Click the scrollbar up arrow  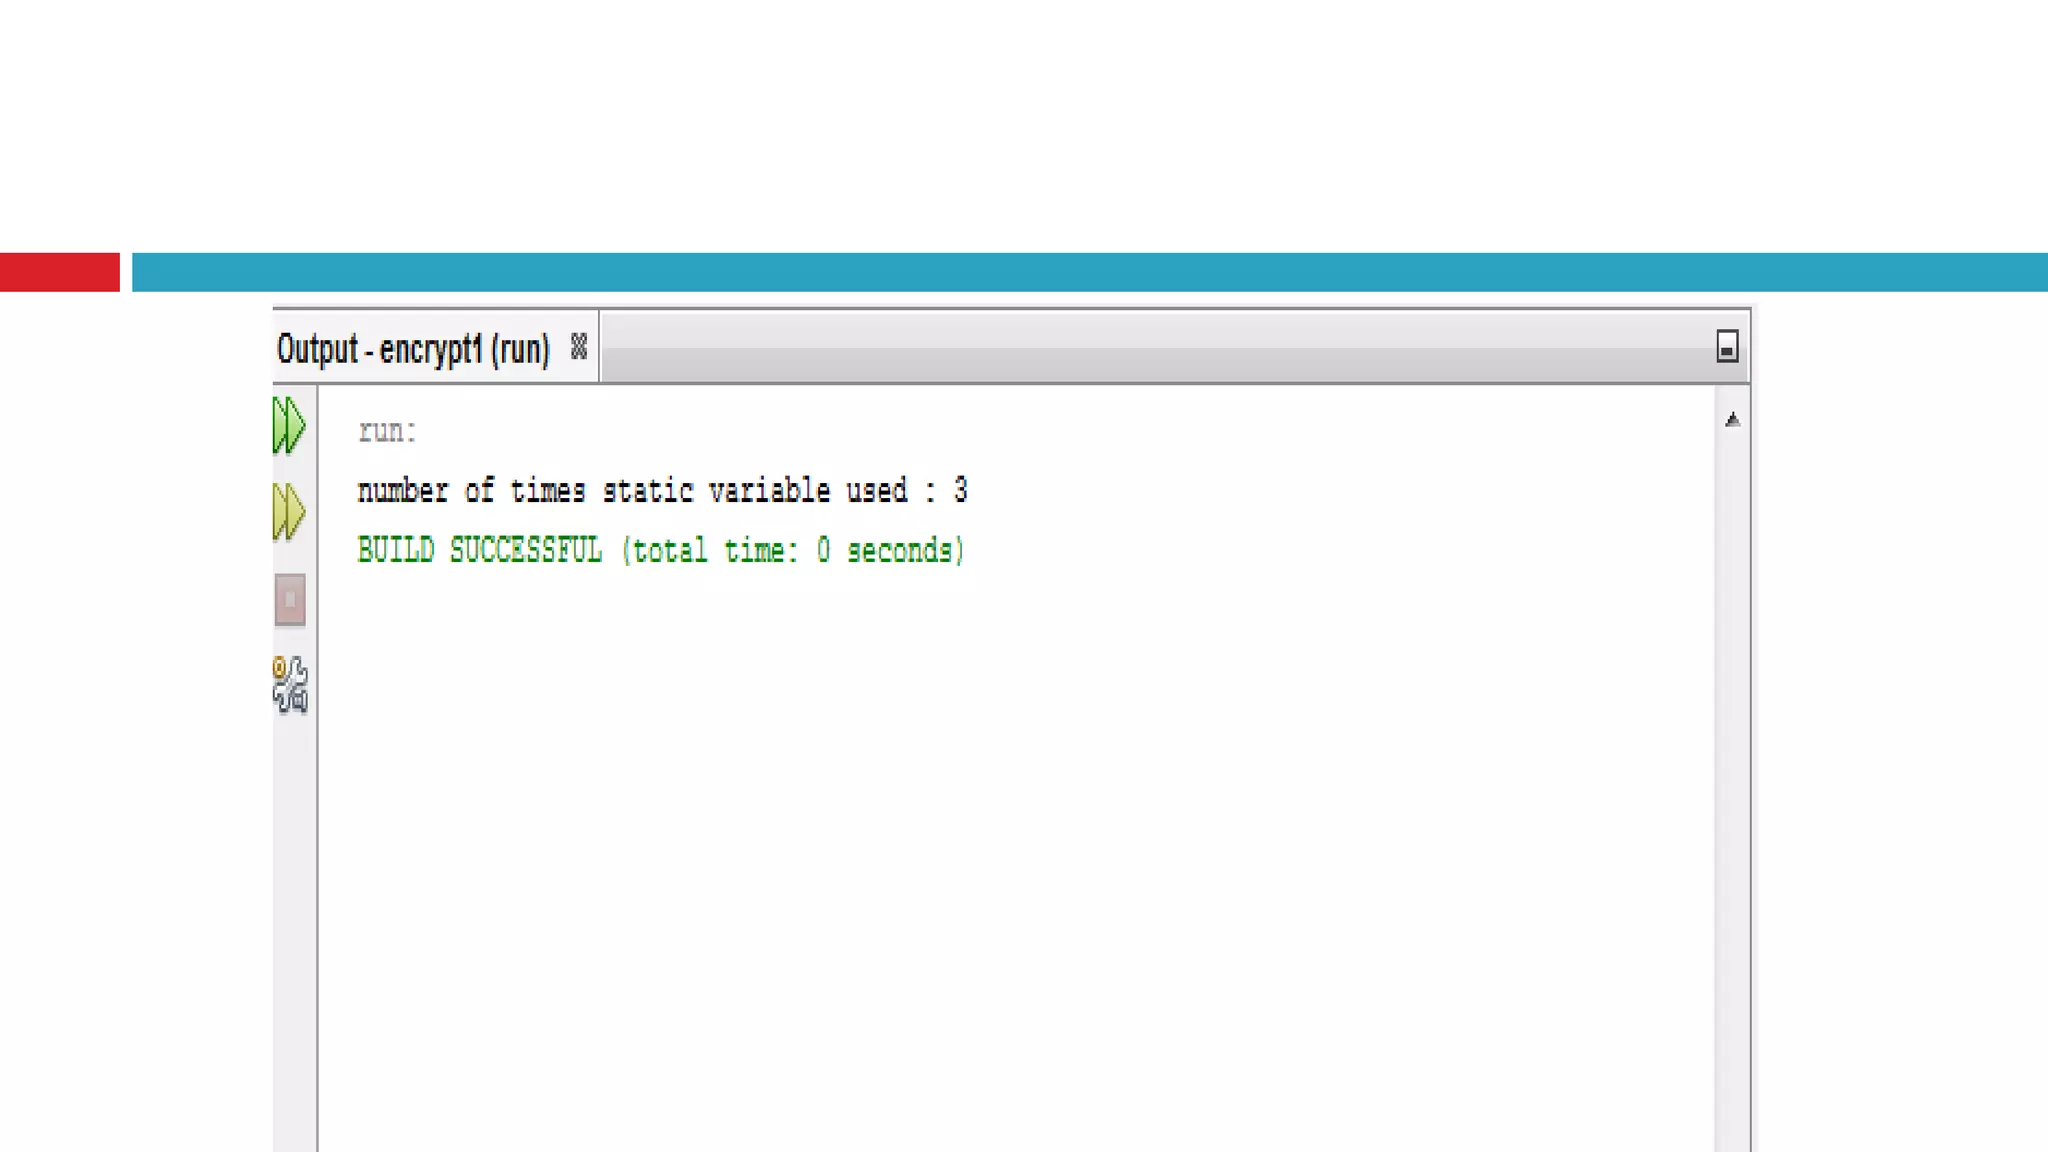[1733, 420]
